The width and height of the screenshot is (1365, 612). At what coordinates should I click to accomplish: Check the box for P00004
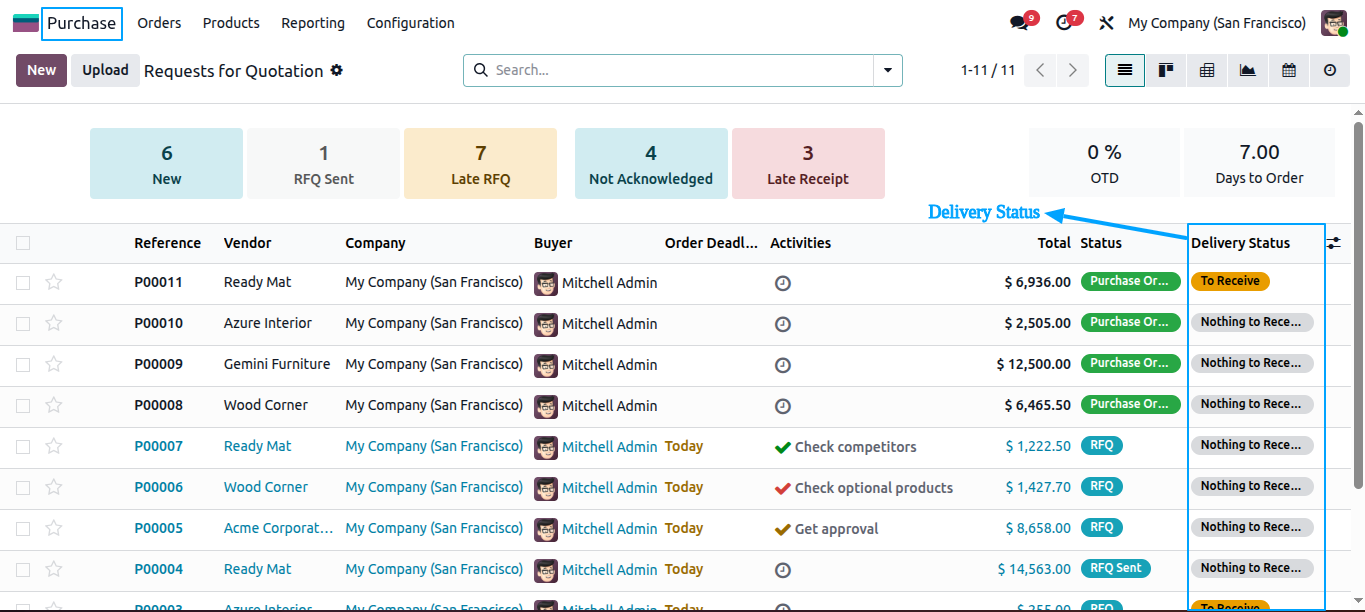pyautogui.click(x=23, y=570)
